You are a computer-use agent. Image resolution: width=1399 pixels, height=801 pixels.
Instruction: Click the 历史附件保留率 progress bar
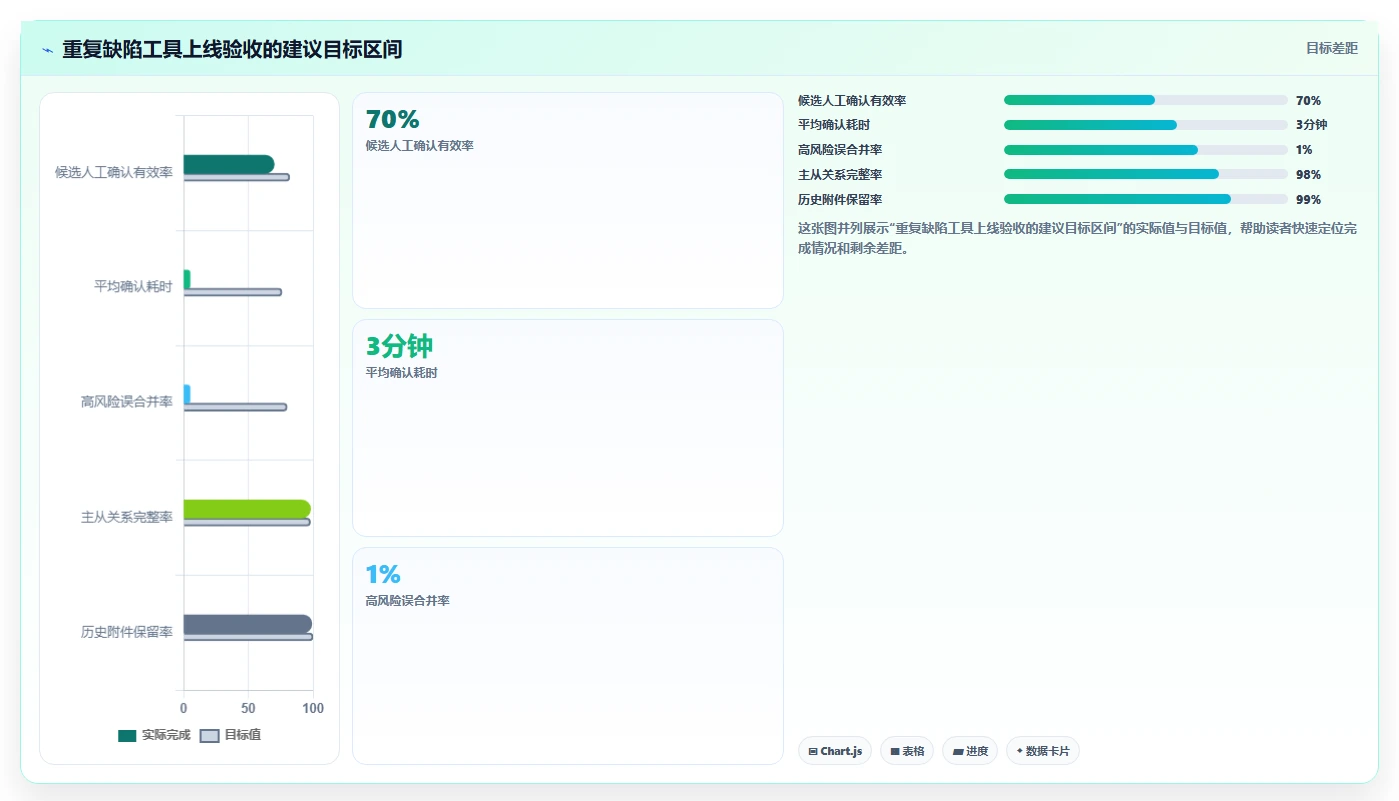(1145, 199)
